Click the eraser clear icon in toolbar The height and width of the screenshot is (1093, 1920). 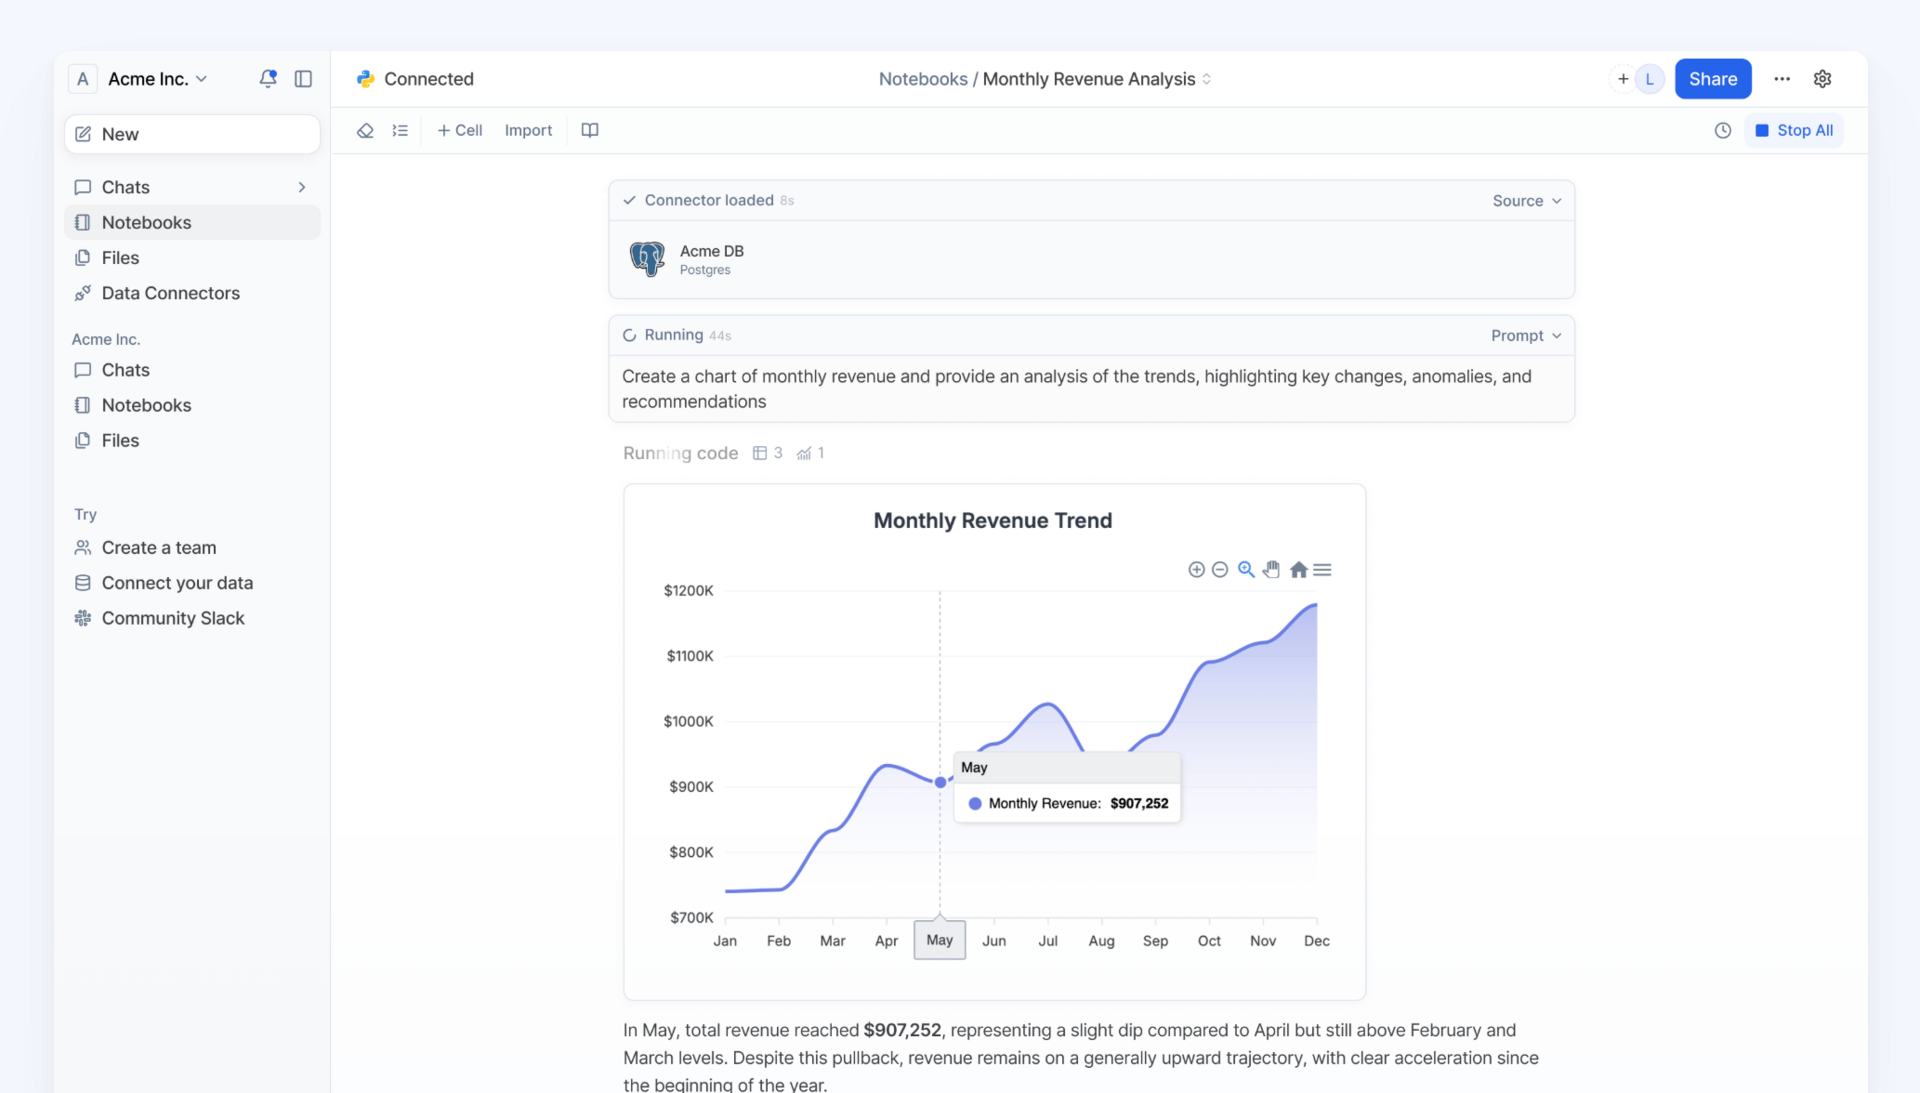point(365,131)
